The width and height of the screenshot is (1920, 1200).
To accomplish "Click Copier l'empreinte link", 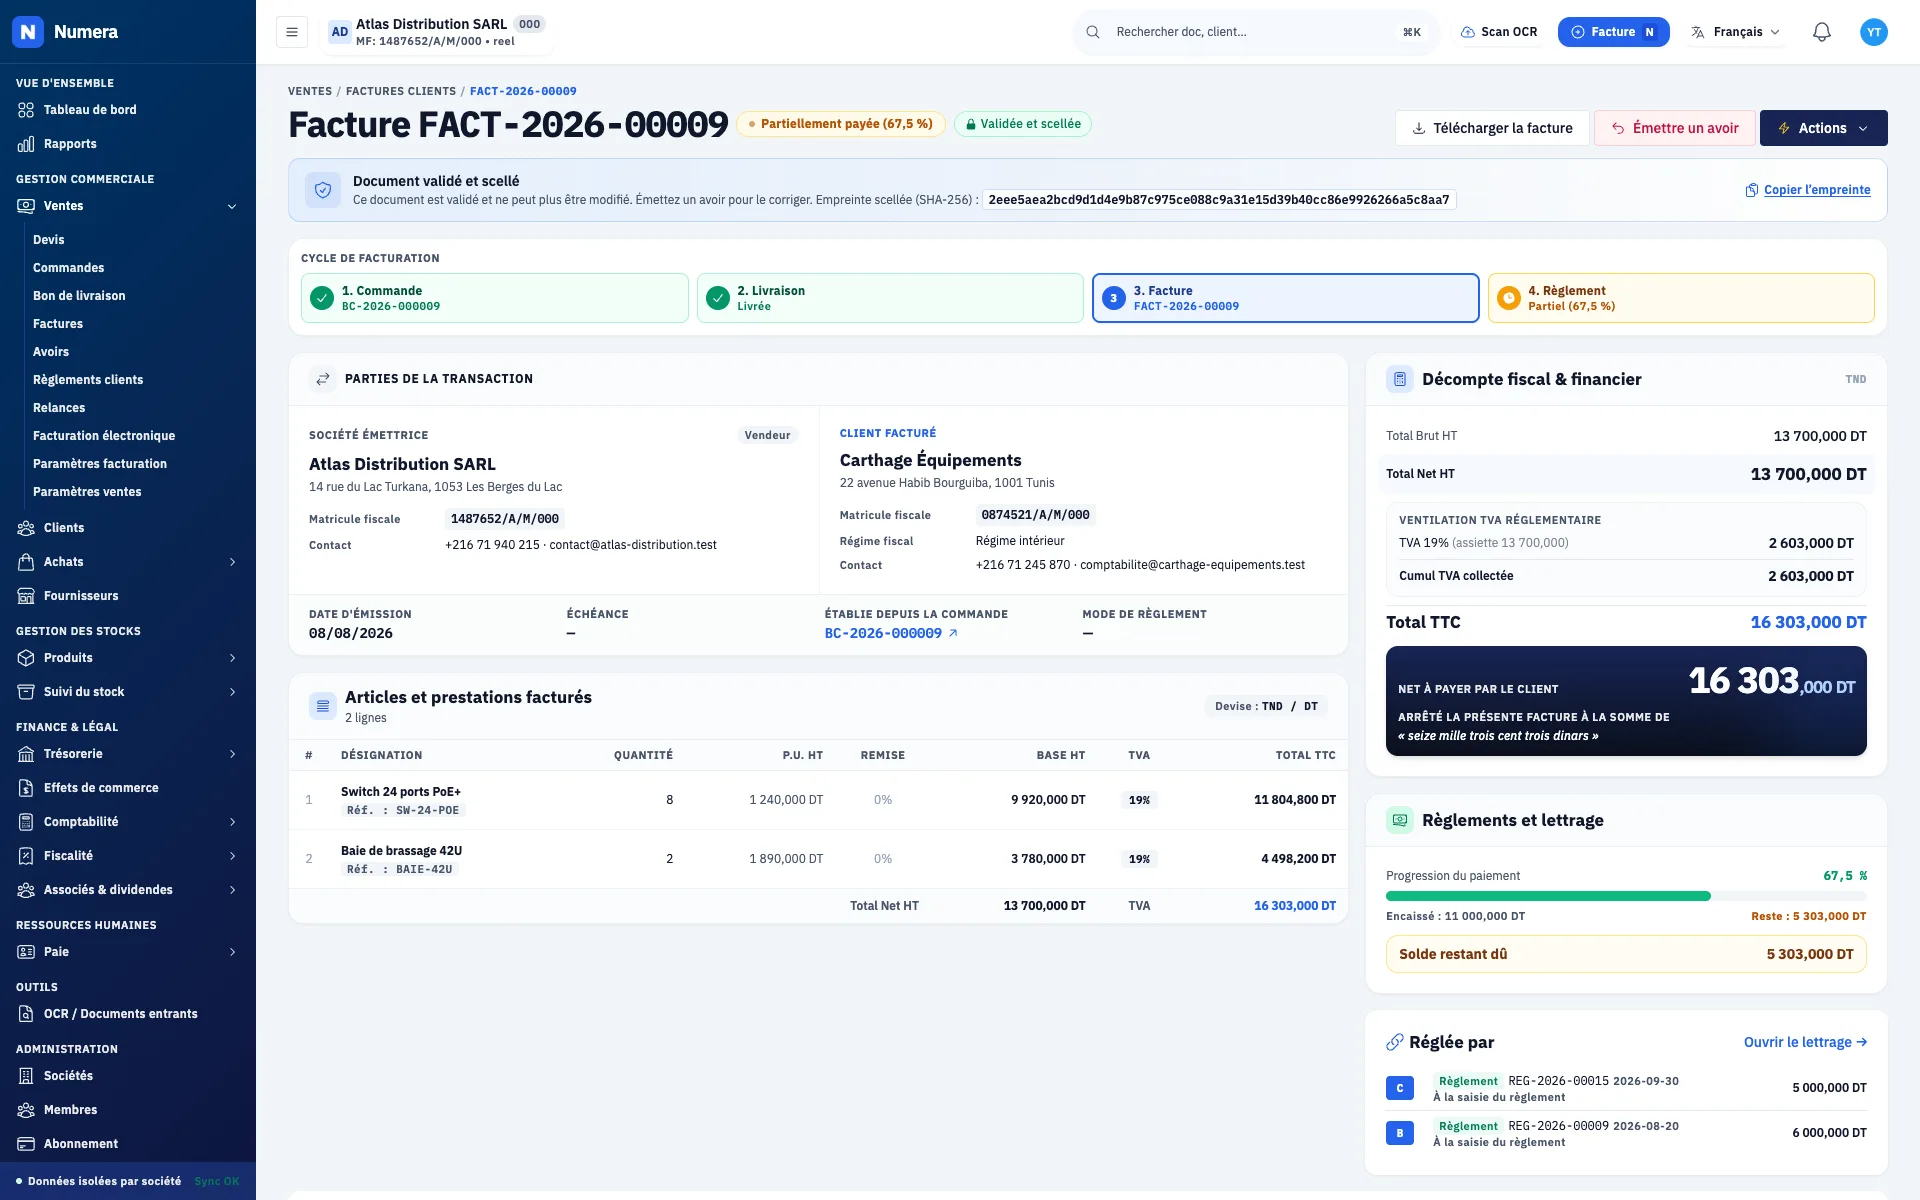I will 1807,190.
